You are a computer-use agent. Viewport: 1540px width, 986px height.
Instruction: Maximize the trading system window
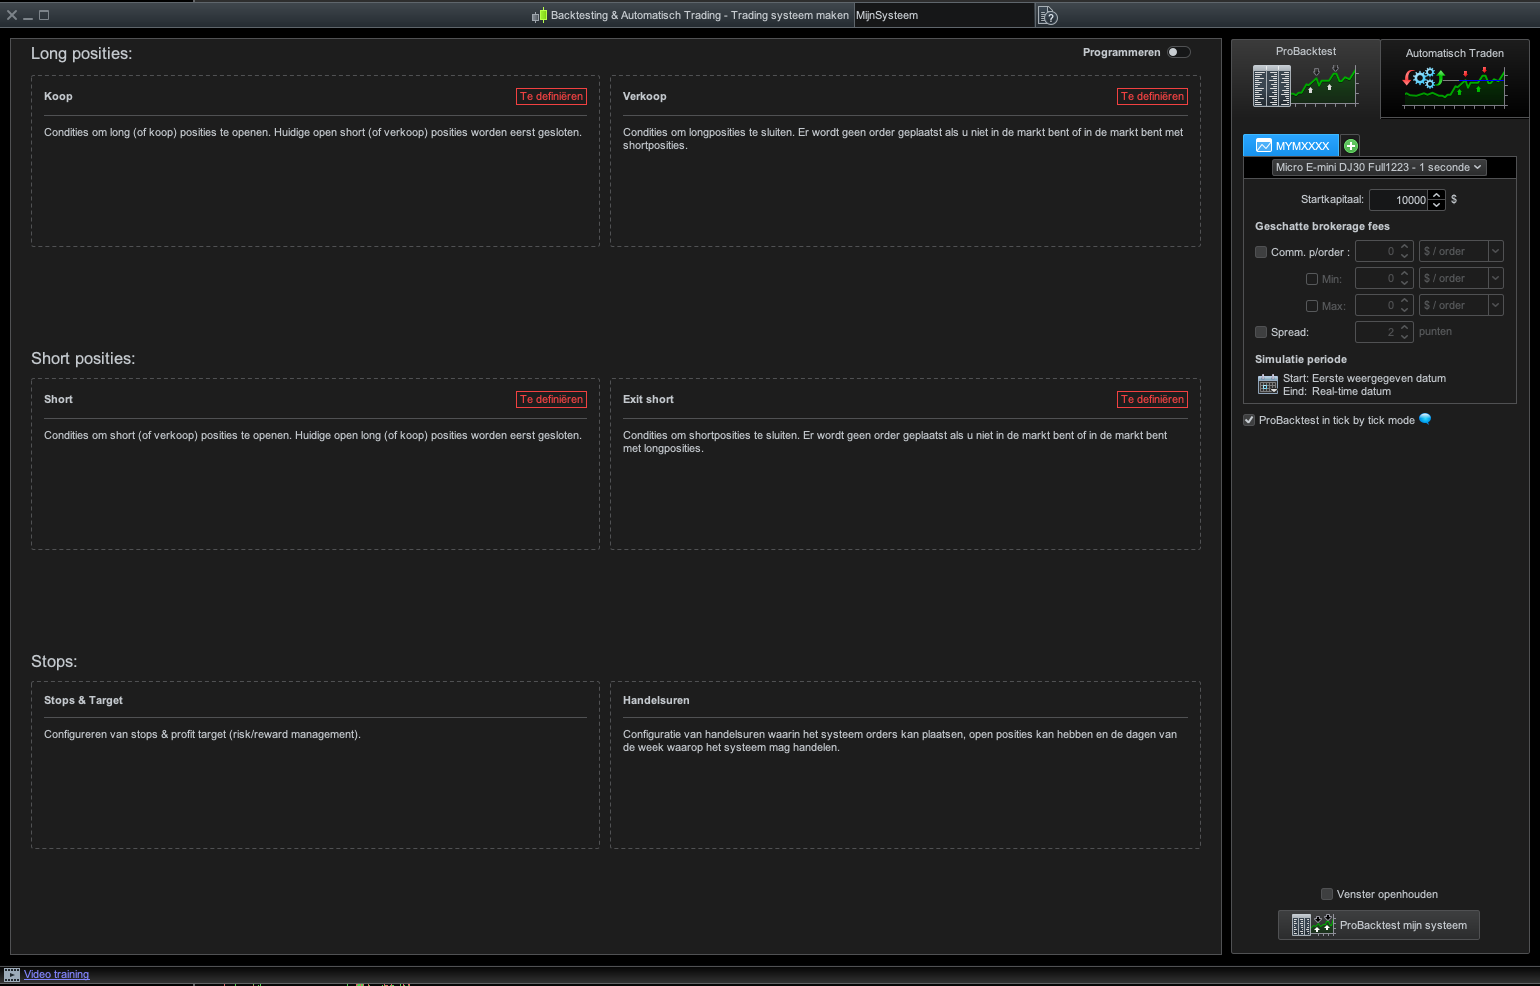coord(44,15)
